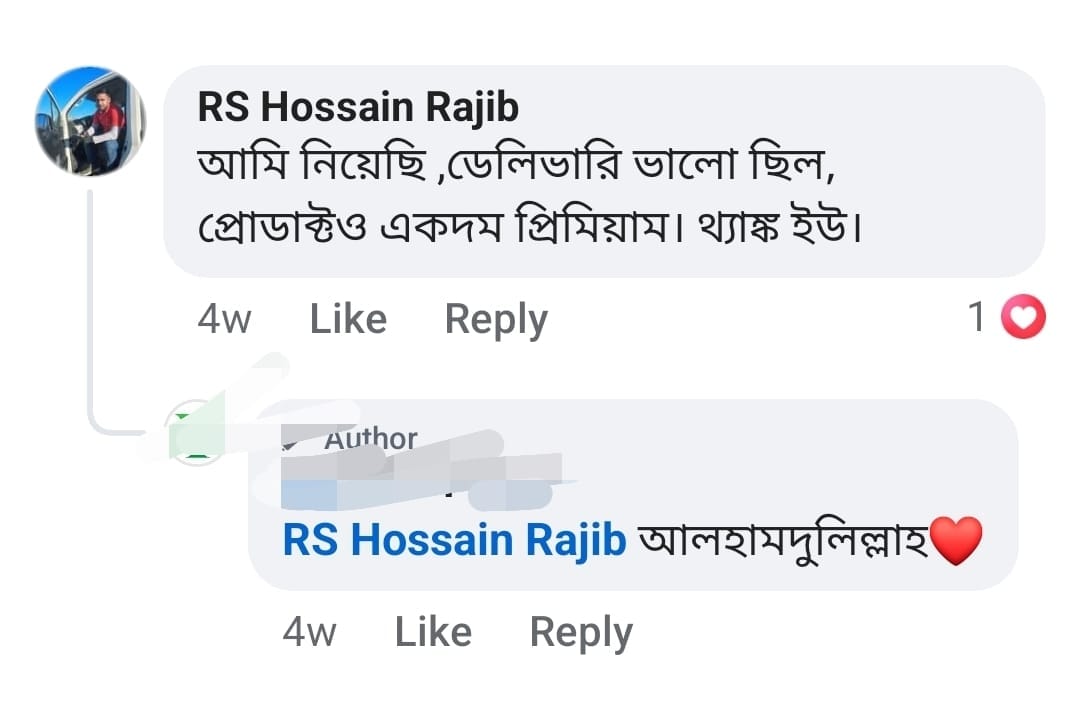Reply to RS Hossain Rajib's top comment
The image size is (1080, 703).
pyautogui.click(x=496, y=319)
